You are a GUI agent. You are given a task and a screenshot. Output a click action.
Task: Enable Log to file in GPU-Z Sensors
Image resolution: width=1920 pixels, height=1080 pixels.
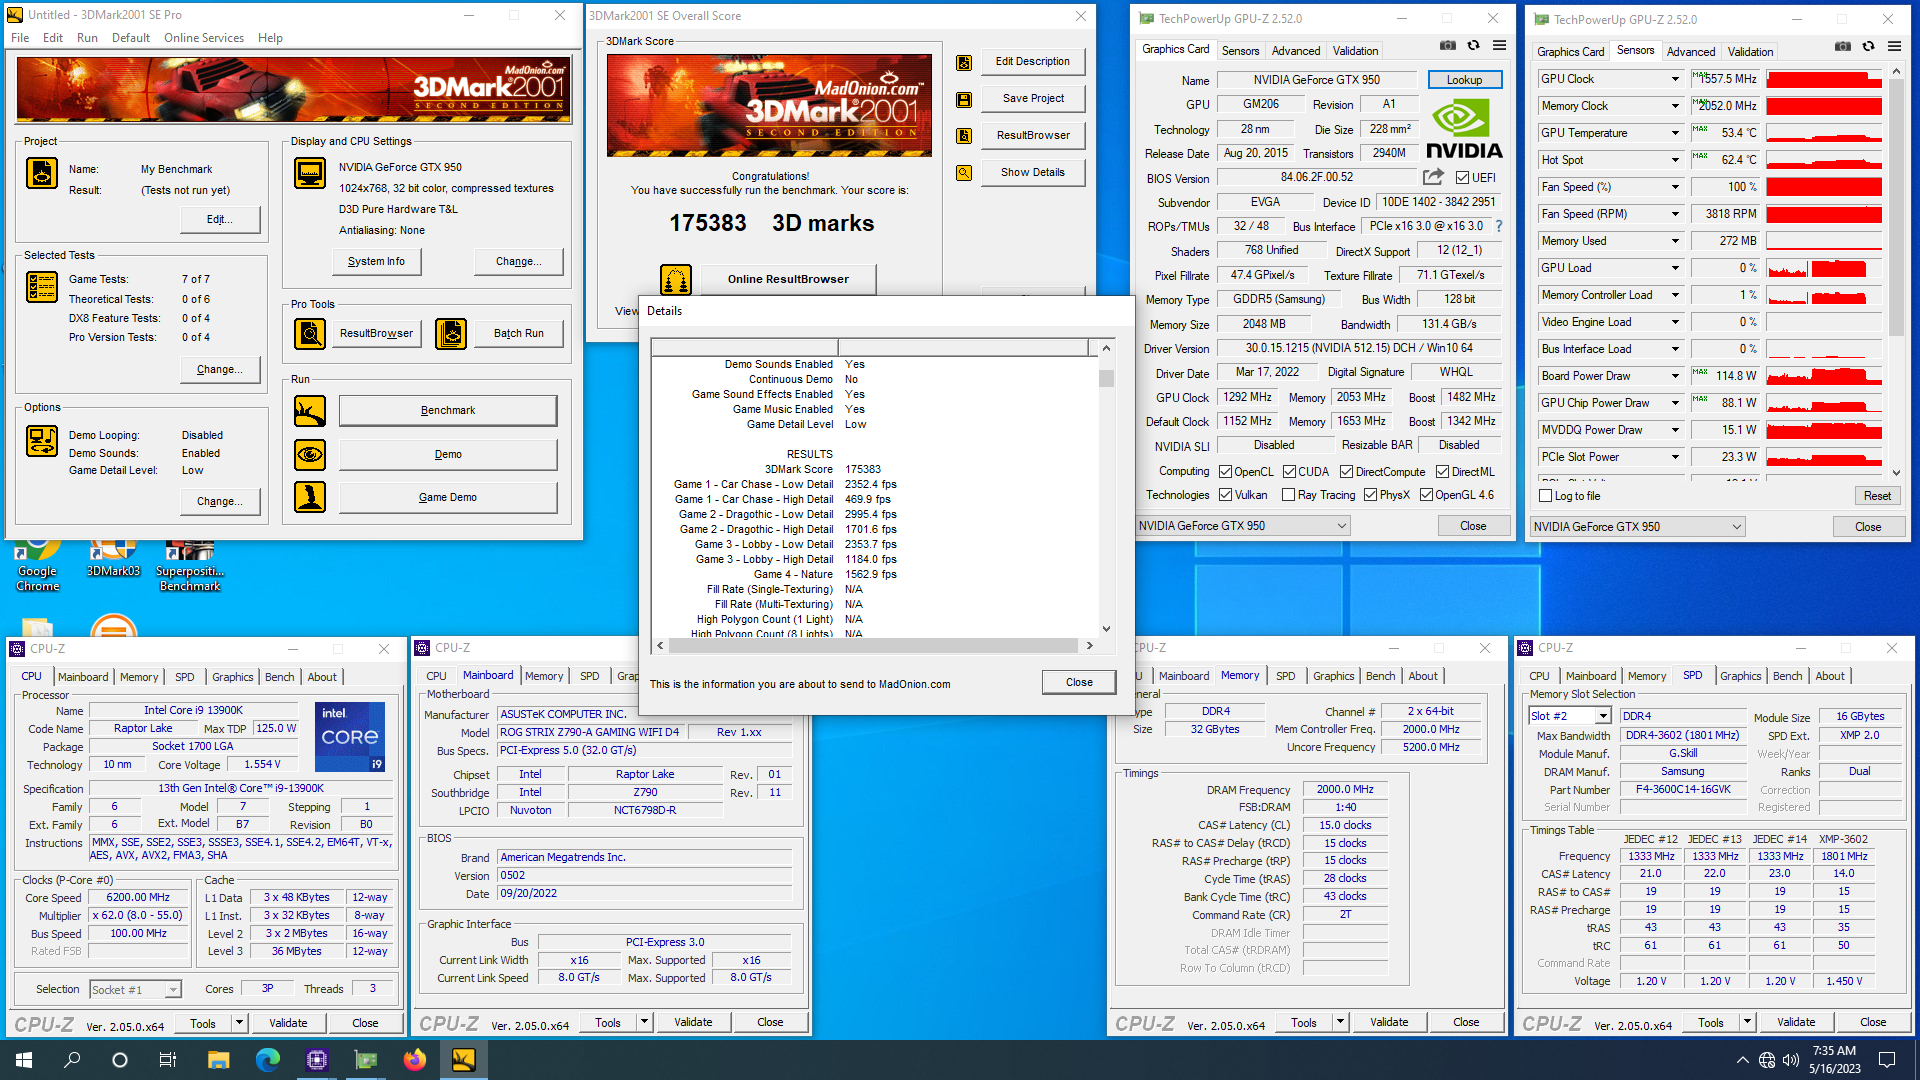1545,496
